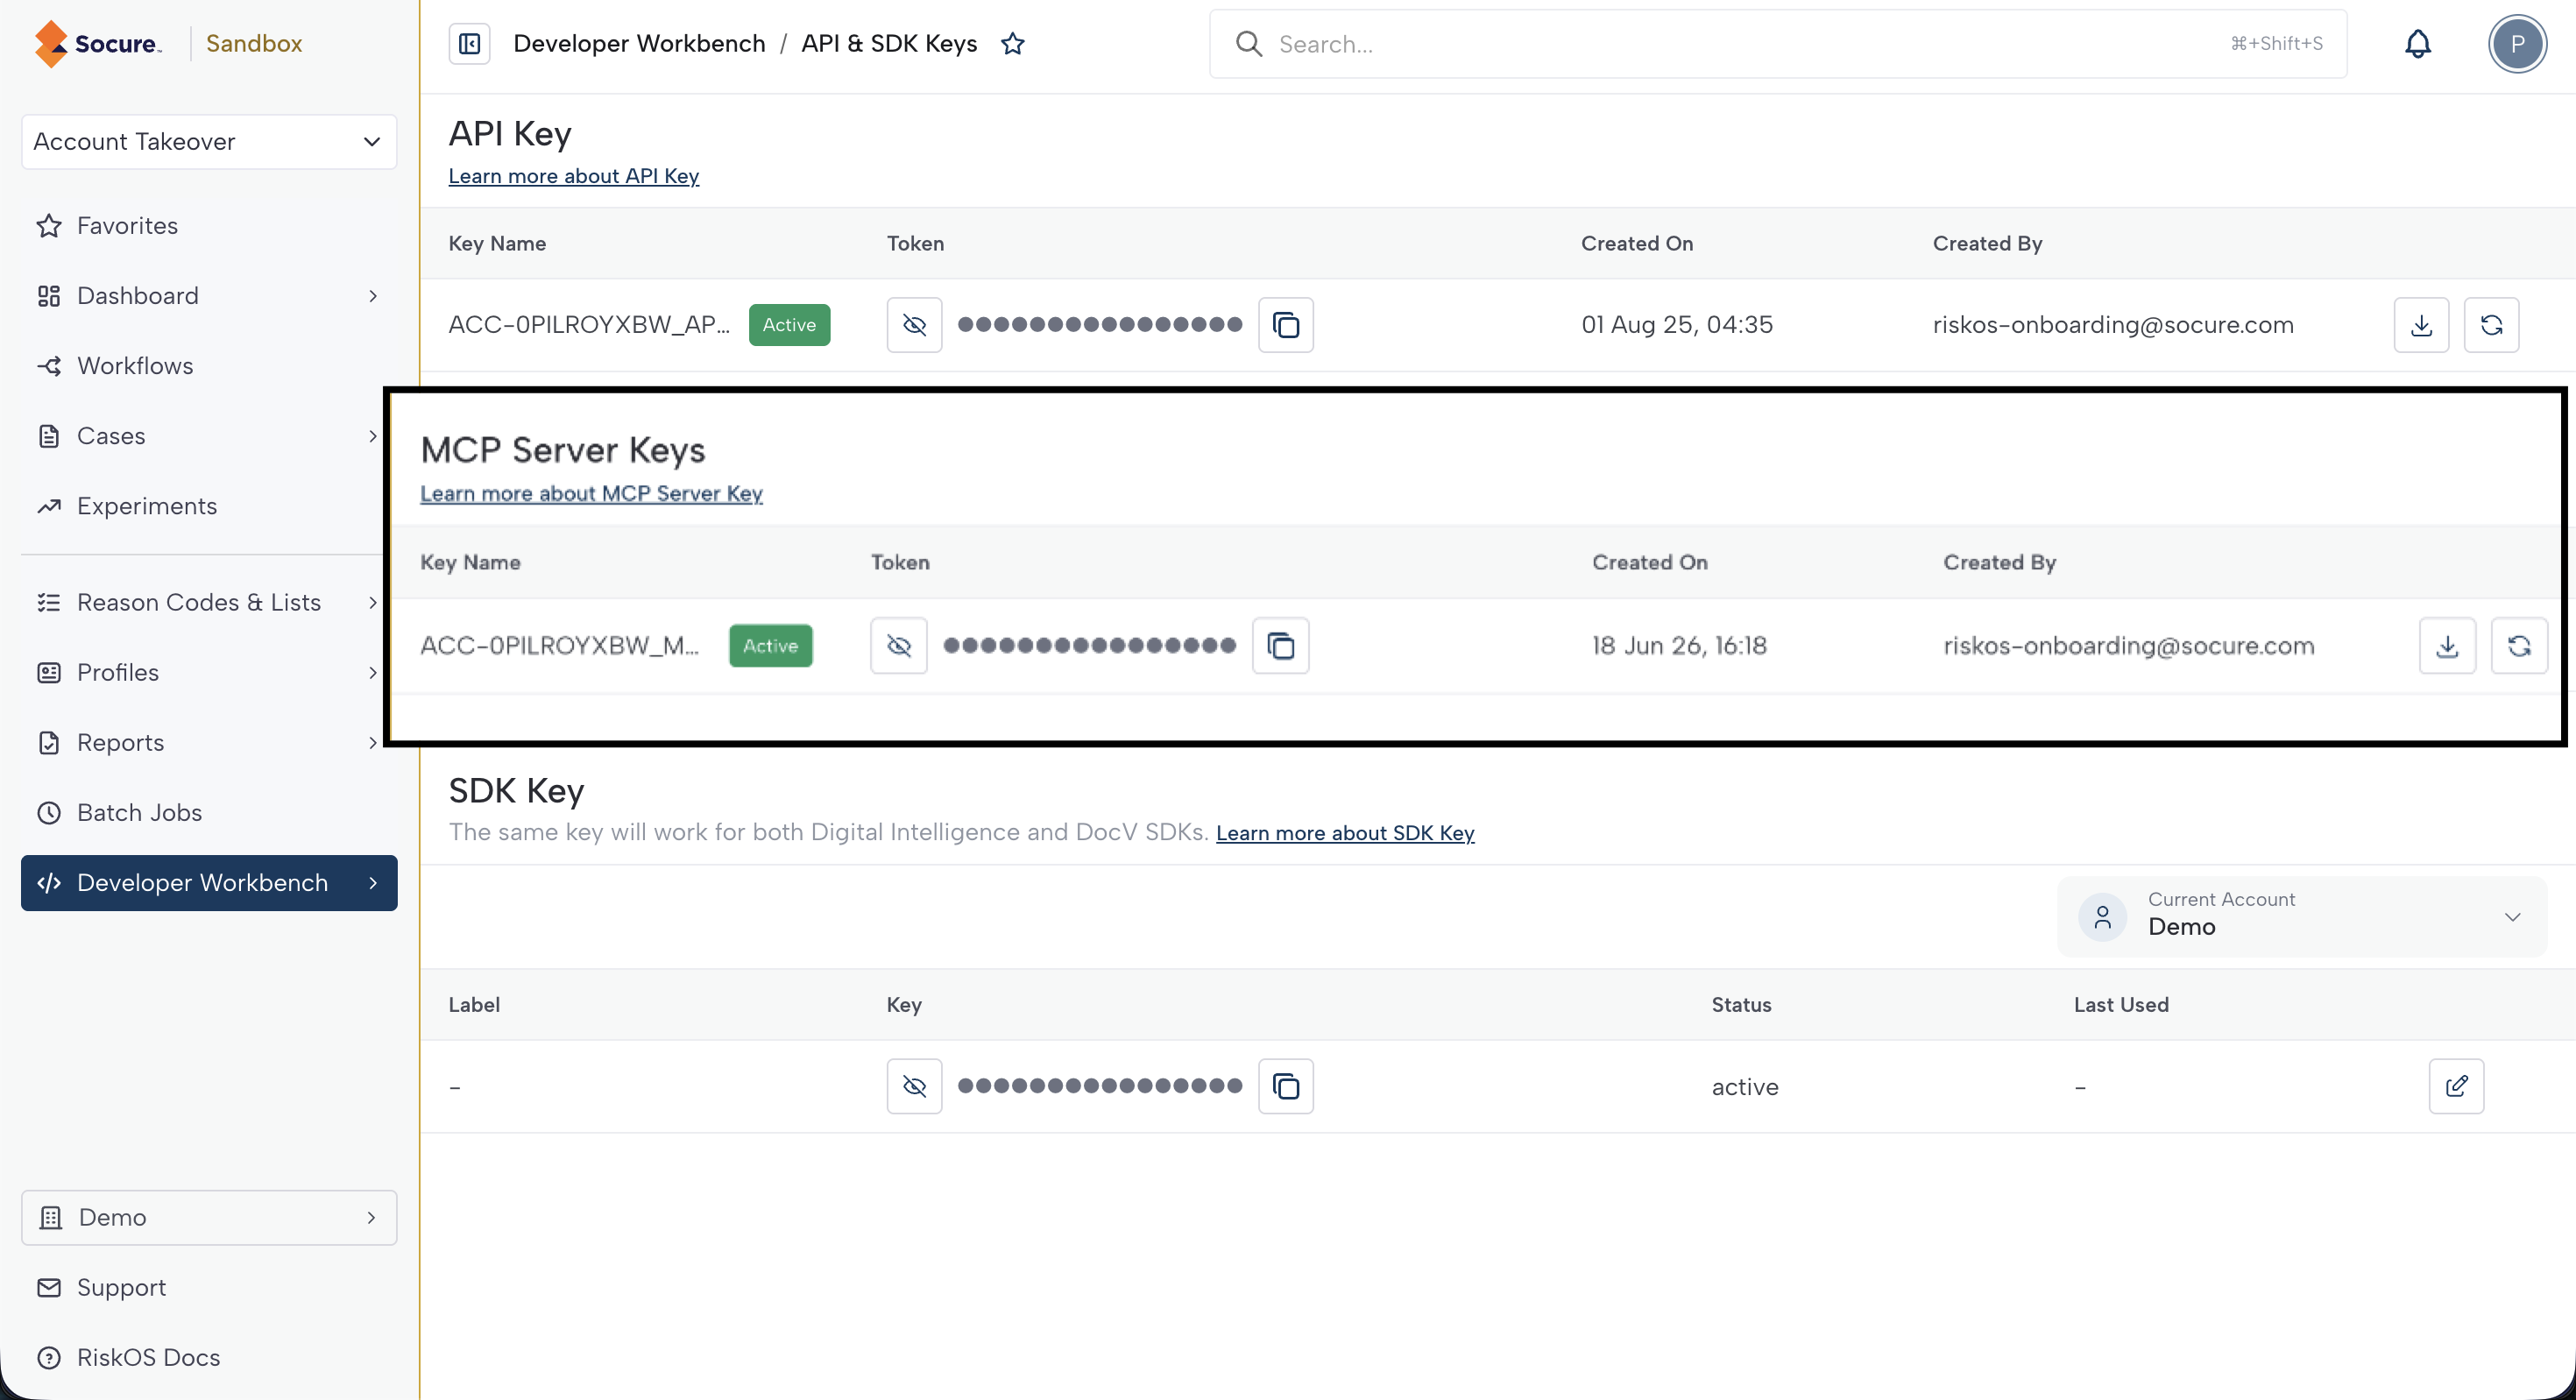Image resolution: width=2576 pixels, height=1400 pixels.
Task: Click the date 18 Jun 26, 16:18
Action: pos(1679,645)
